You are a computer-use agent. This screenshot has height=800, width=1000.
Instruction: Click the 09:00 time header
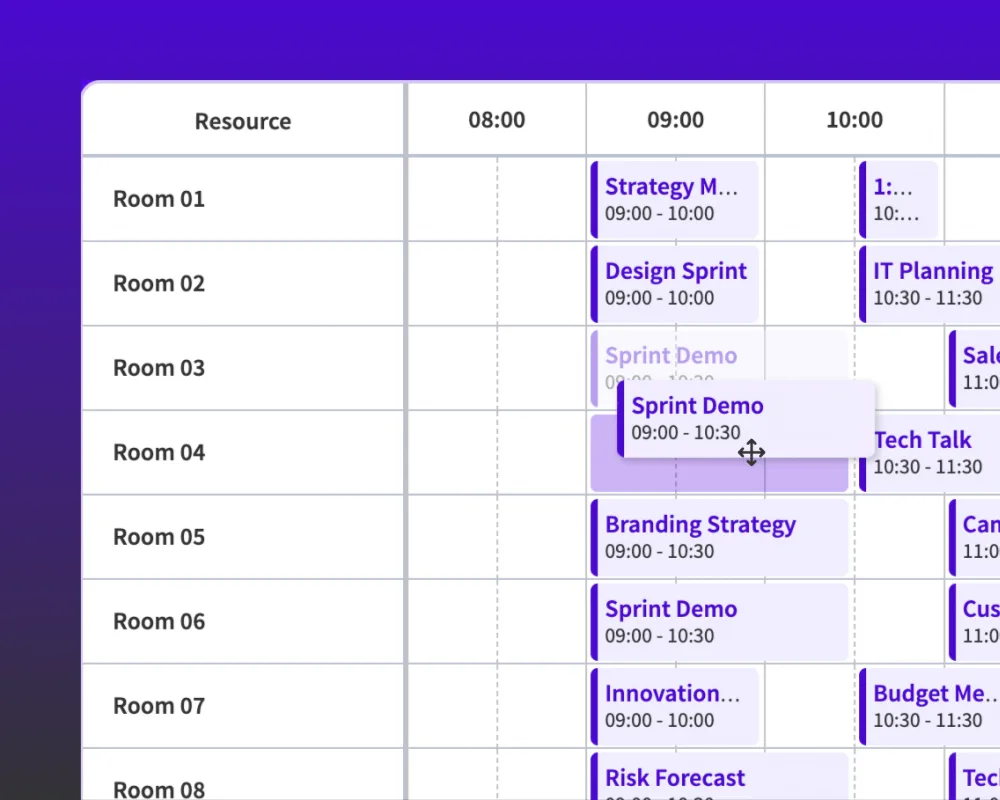pyautogui.click(x=675, y=119)
